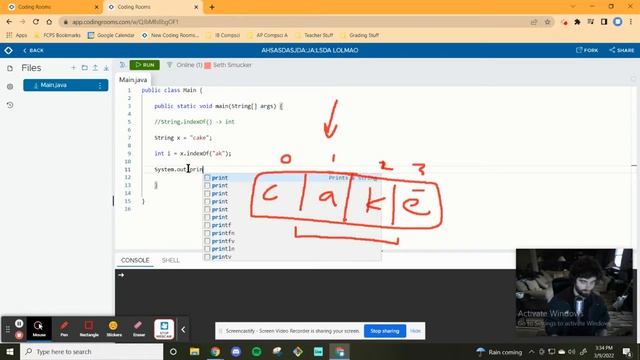Open the Windows Start menu
Screen dimensions: 640x360
click(10, 351)
